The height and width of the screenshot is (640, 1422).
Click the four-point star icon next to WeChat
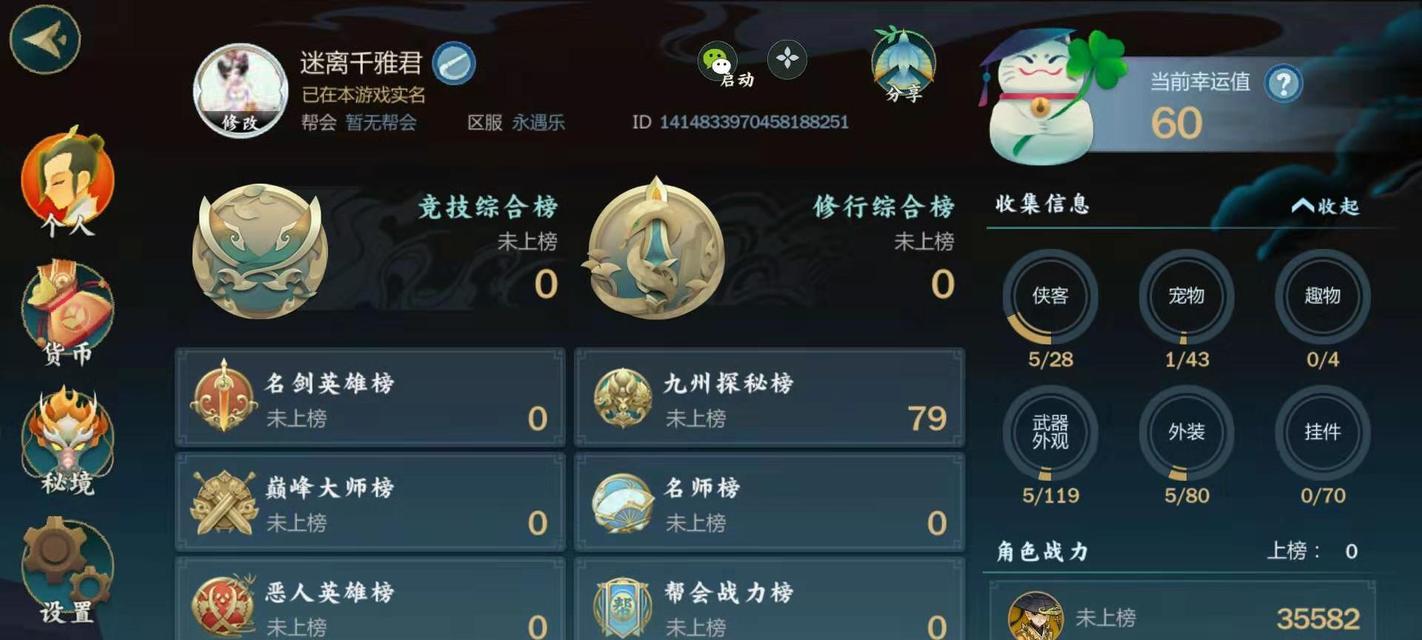coord(788,59)
